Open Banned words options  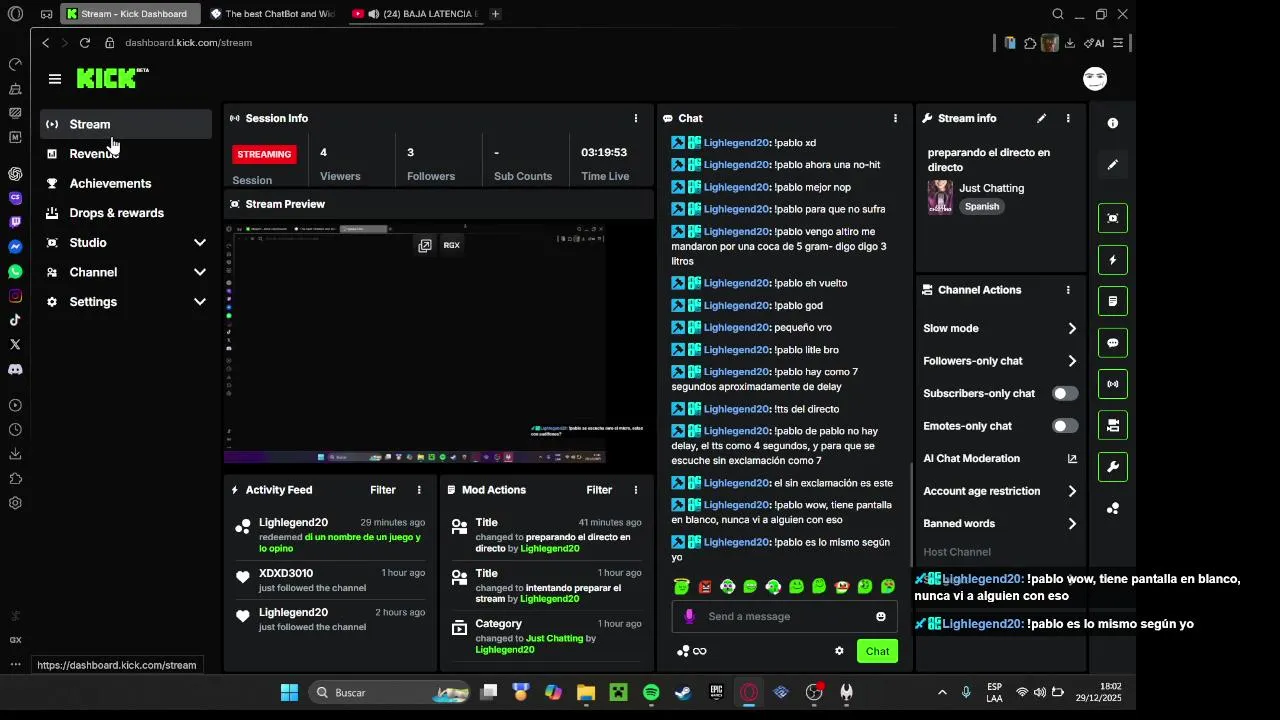tap(1000, 524)
